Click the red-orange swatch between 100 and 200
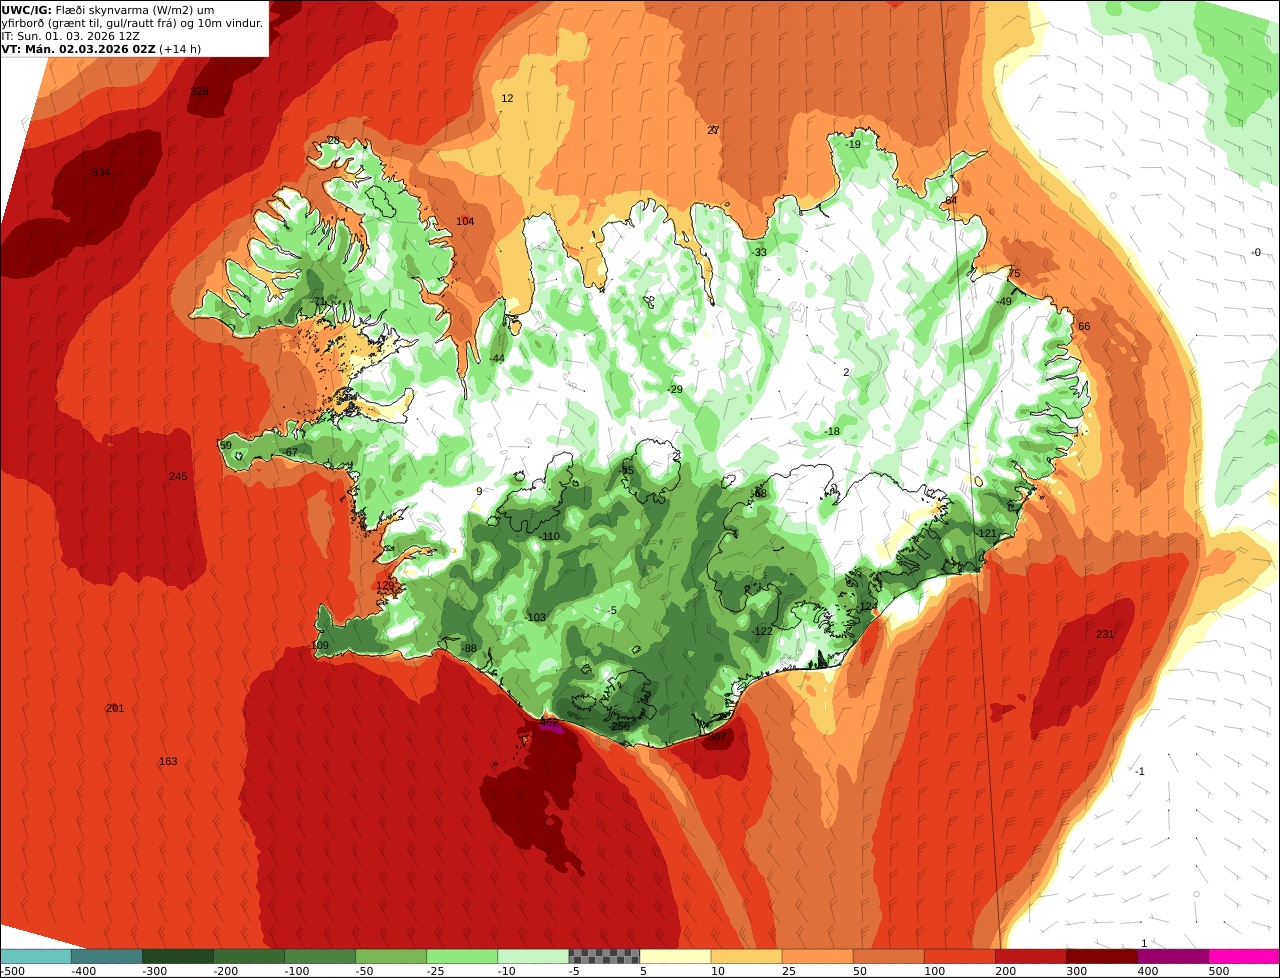This screenshot has height=978, width=1280. click(x=959, y=956)
